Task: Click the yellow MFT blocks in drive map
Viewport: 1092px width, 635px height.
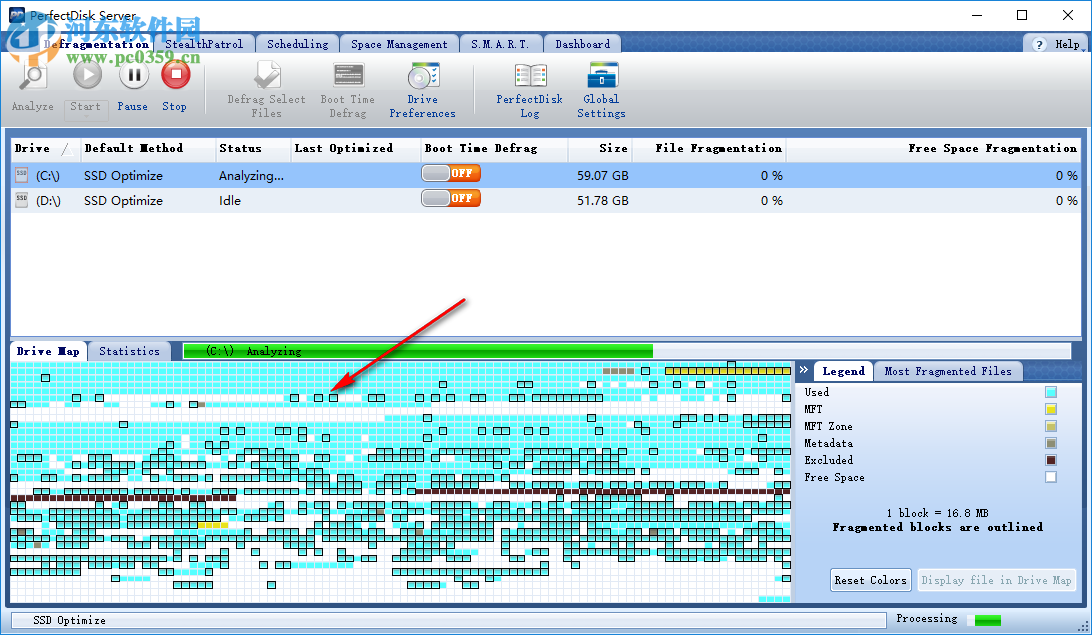Action: coord(728,371)
